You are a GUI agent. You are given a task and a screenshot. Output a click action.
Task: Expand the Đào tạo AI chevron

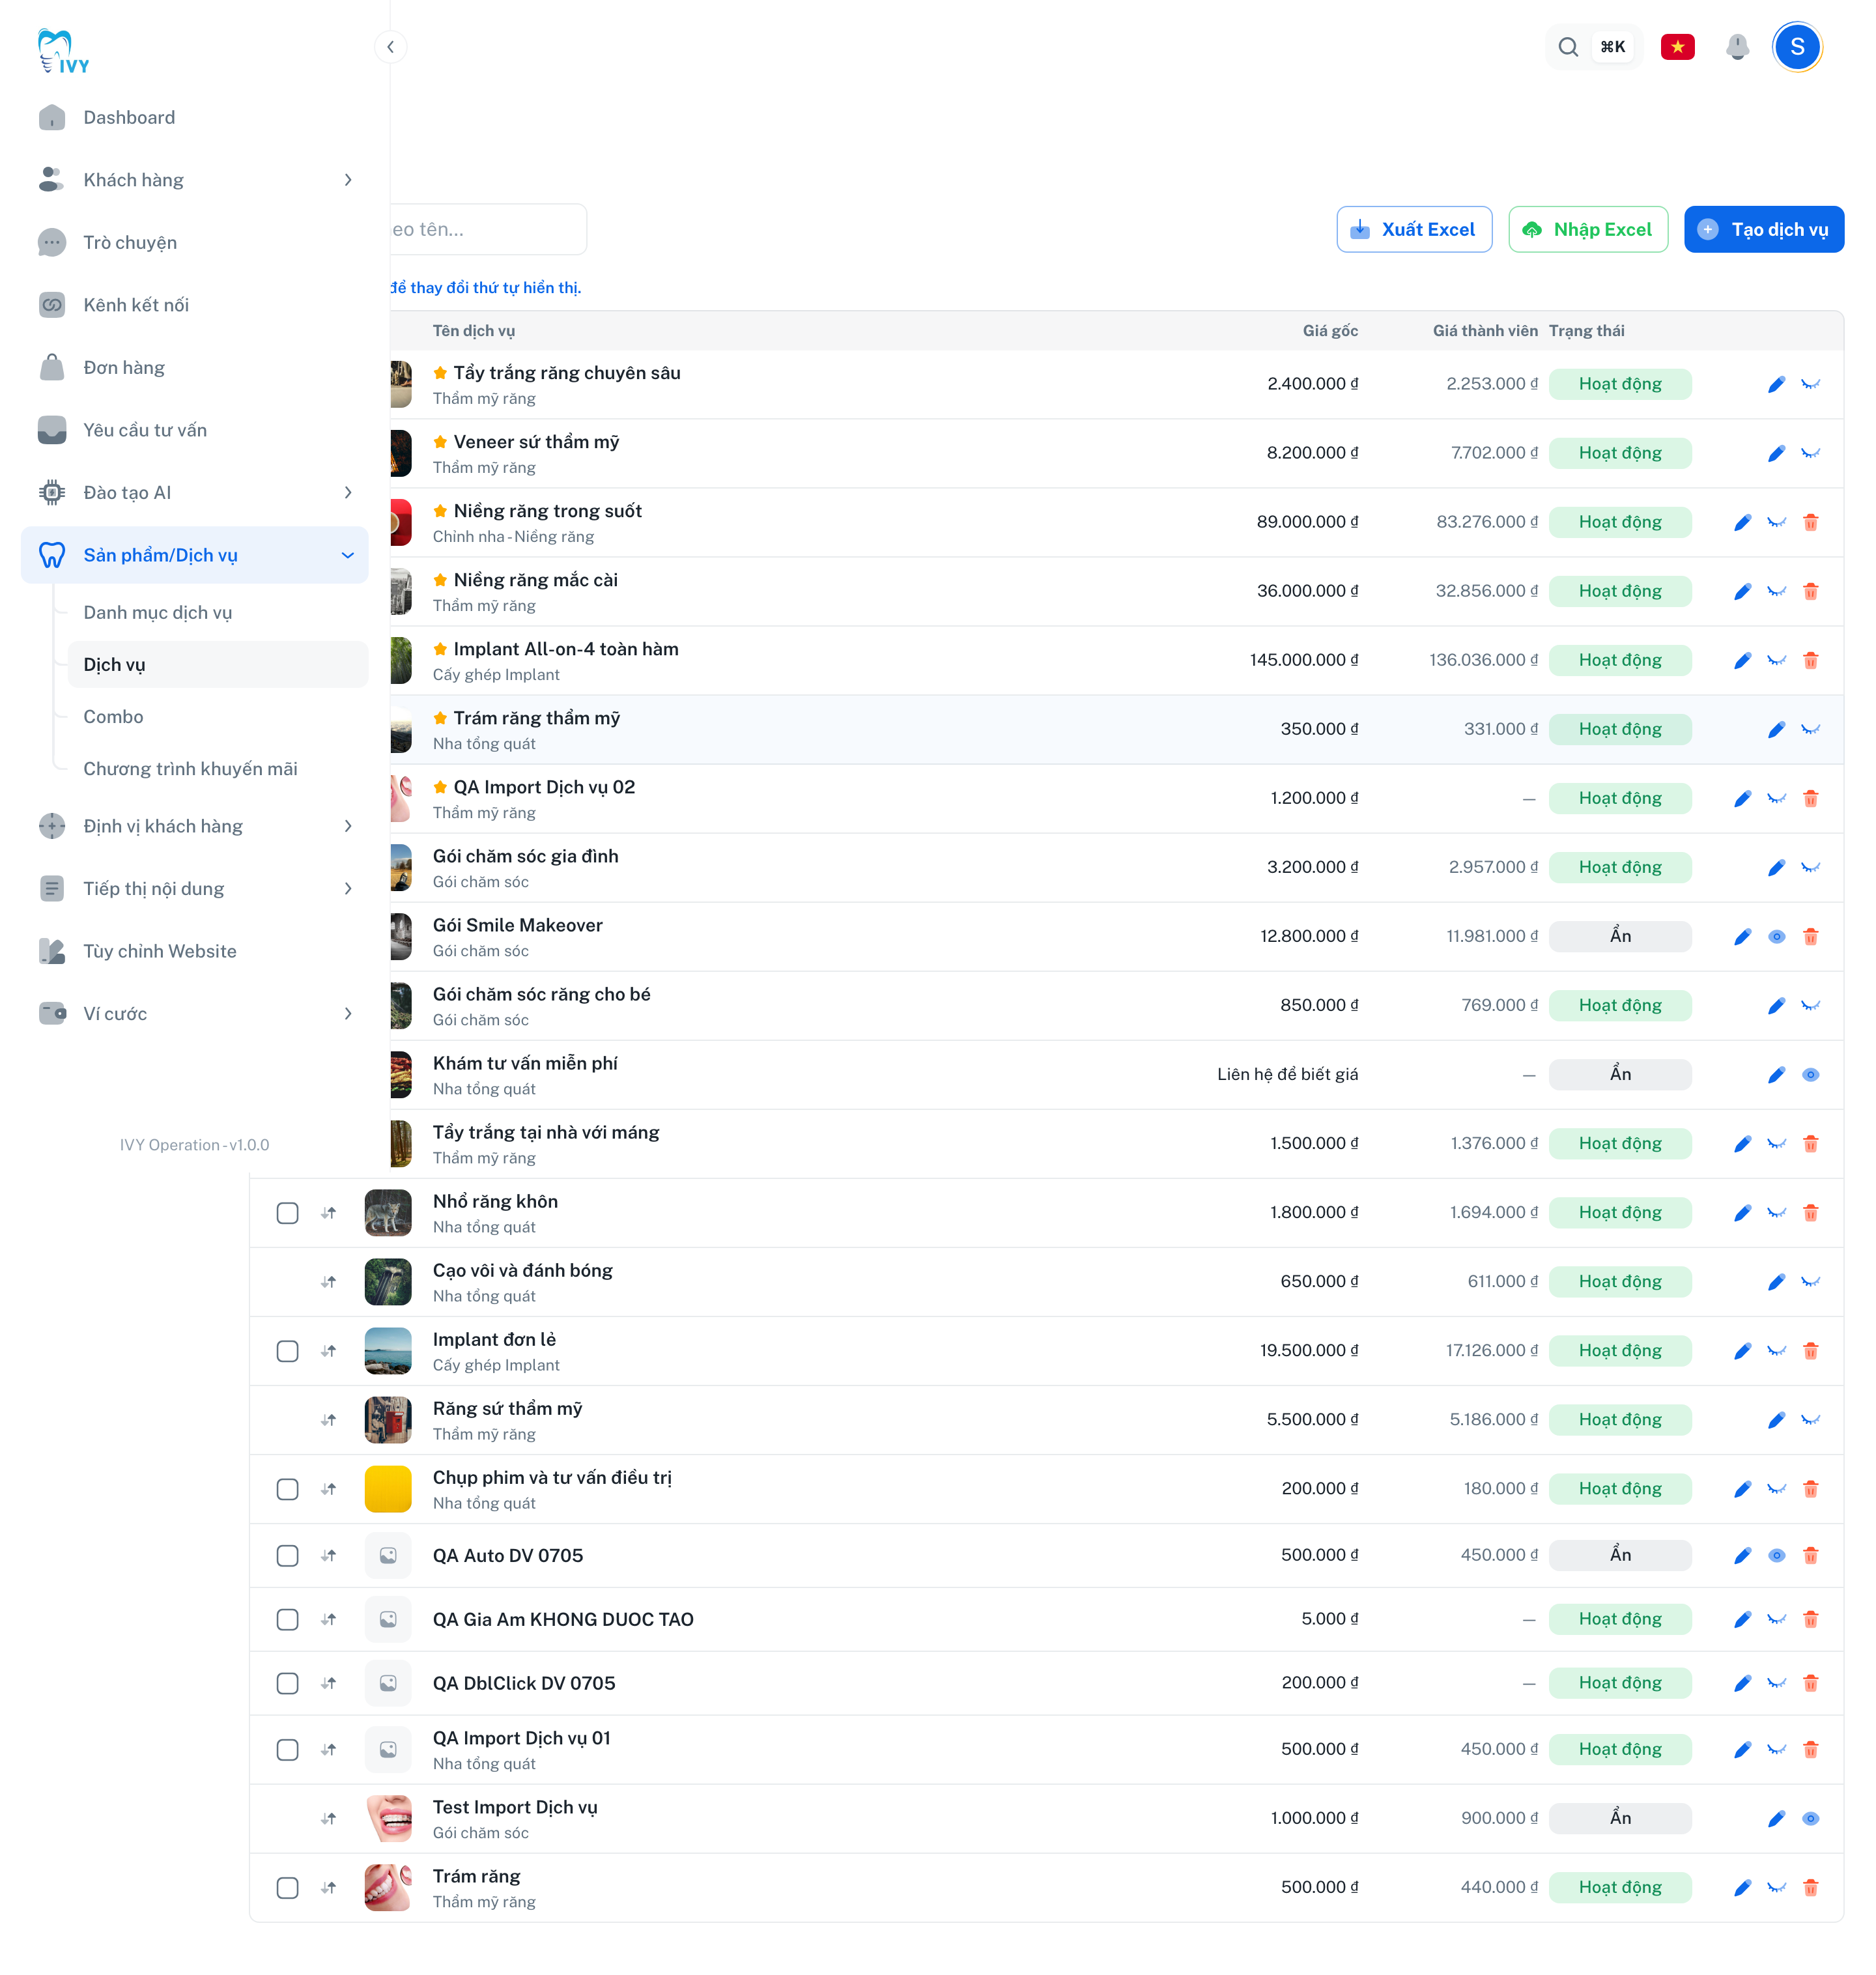pyautogui.click(x=347, y=492)
